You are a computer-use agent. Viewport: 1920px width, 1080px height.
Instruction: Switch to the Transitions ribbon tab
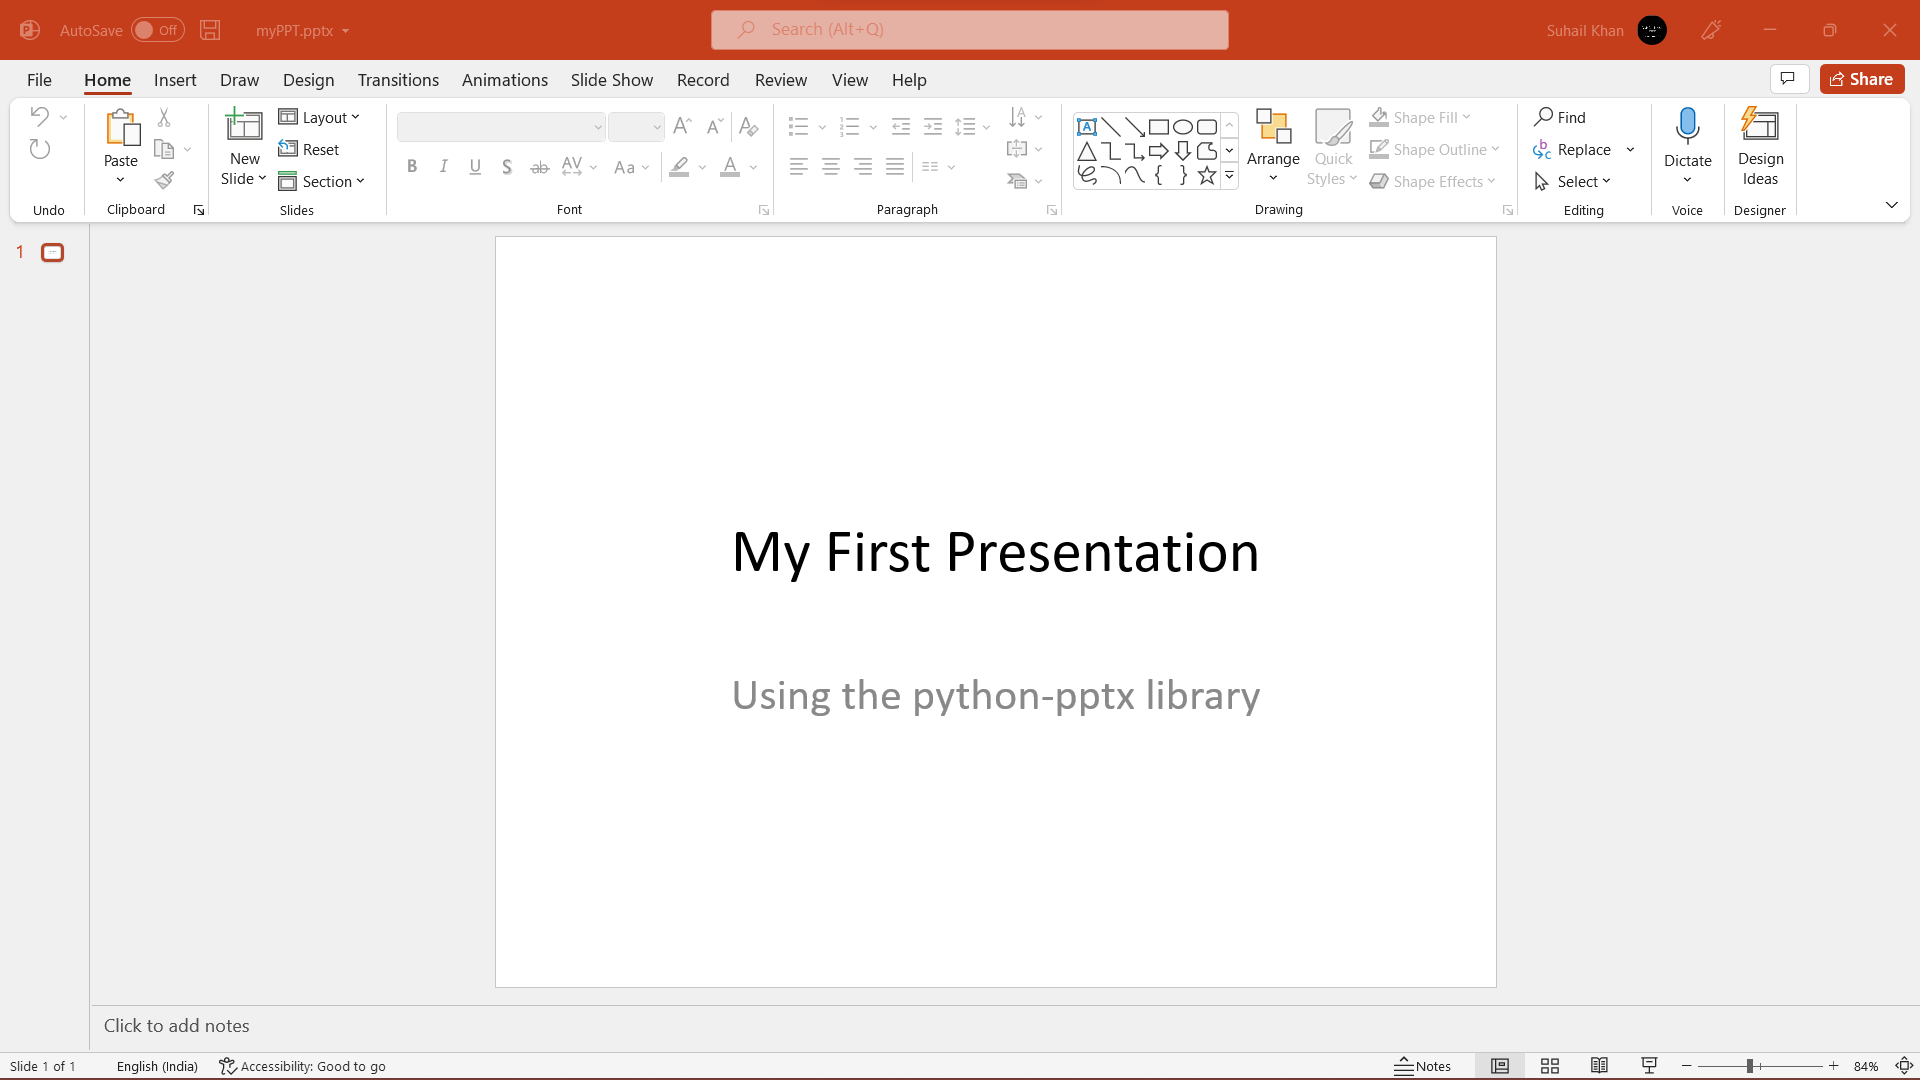click(398, 79)
